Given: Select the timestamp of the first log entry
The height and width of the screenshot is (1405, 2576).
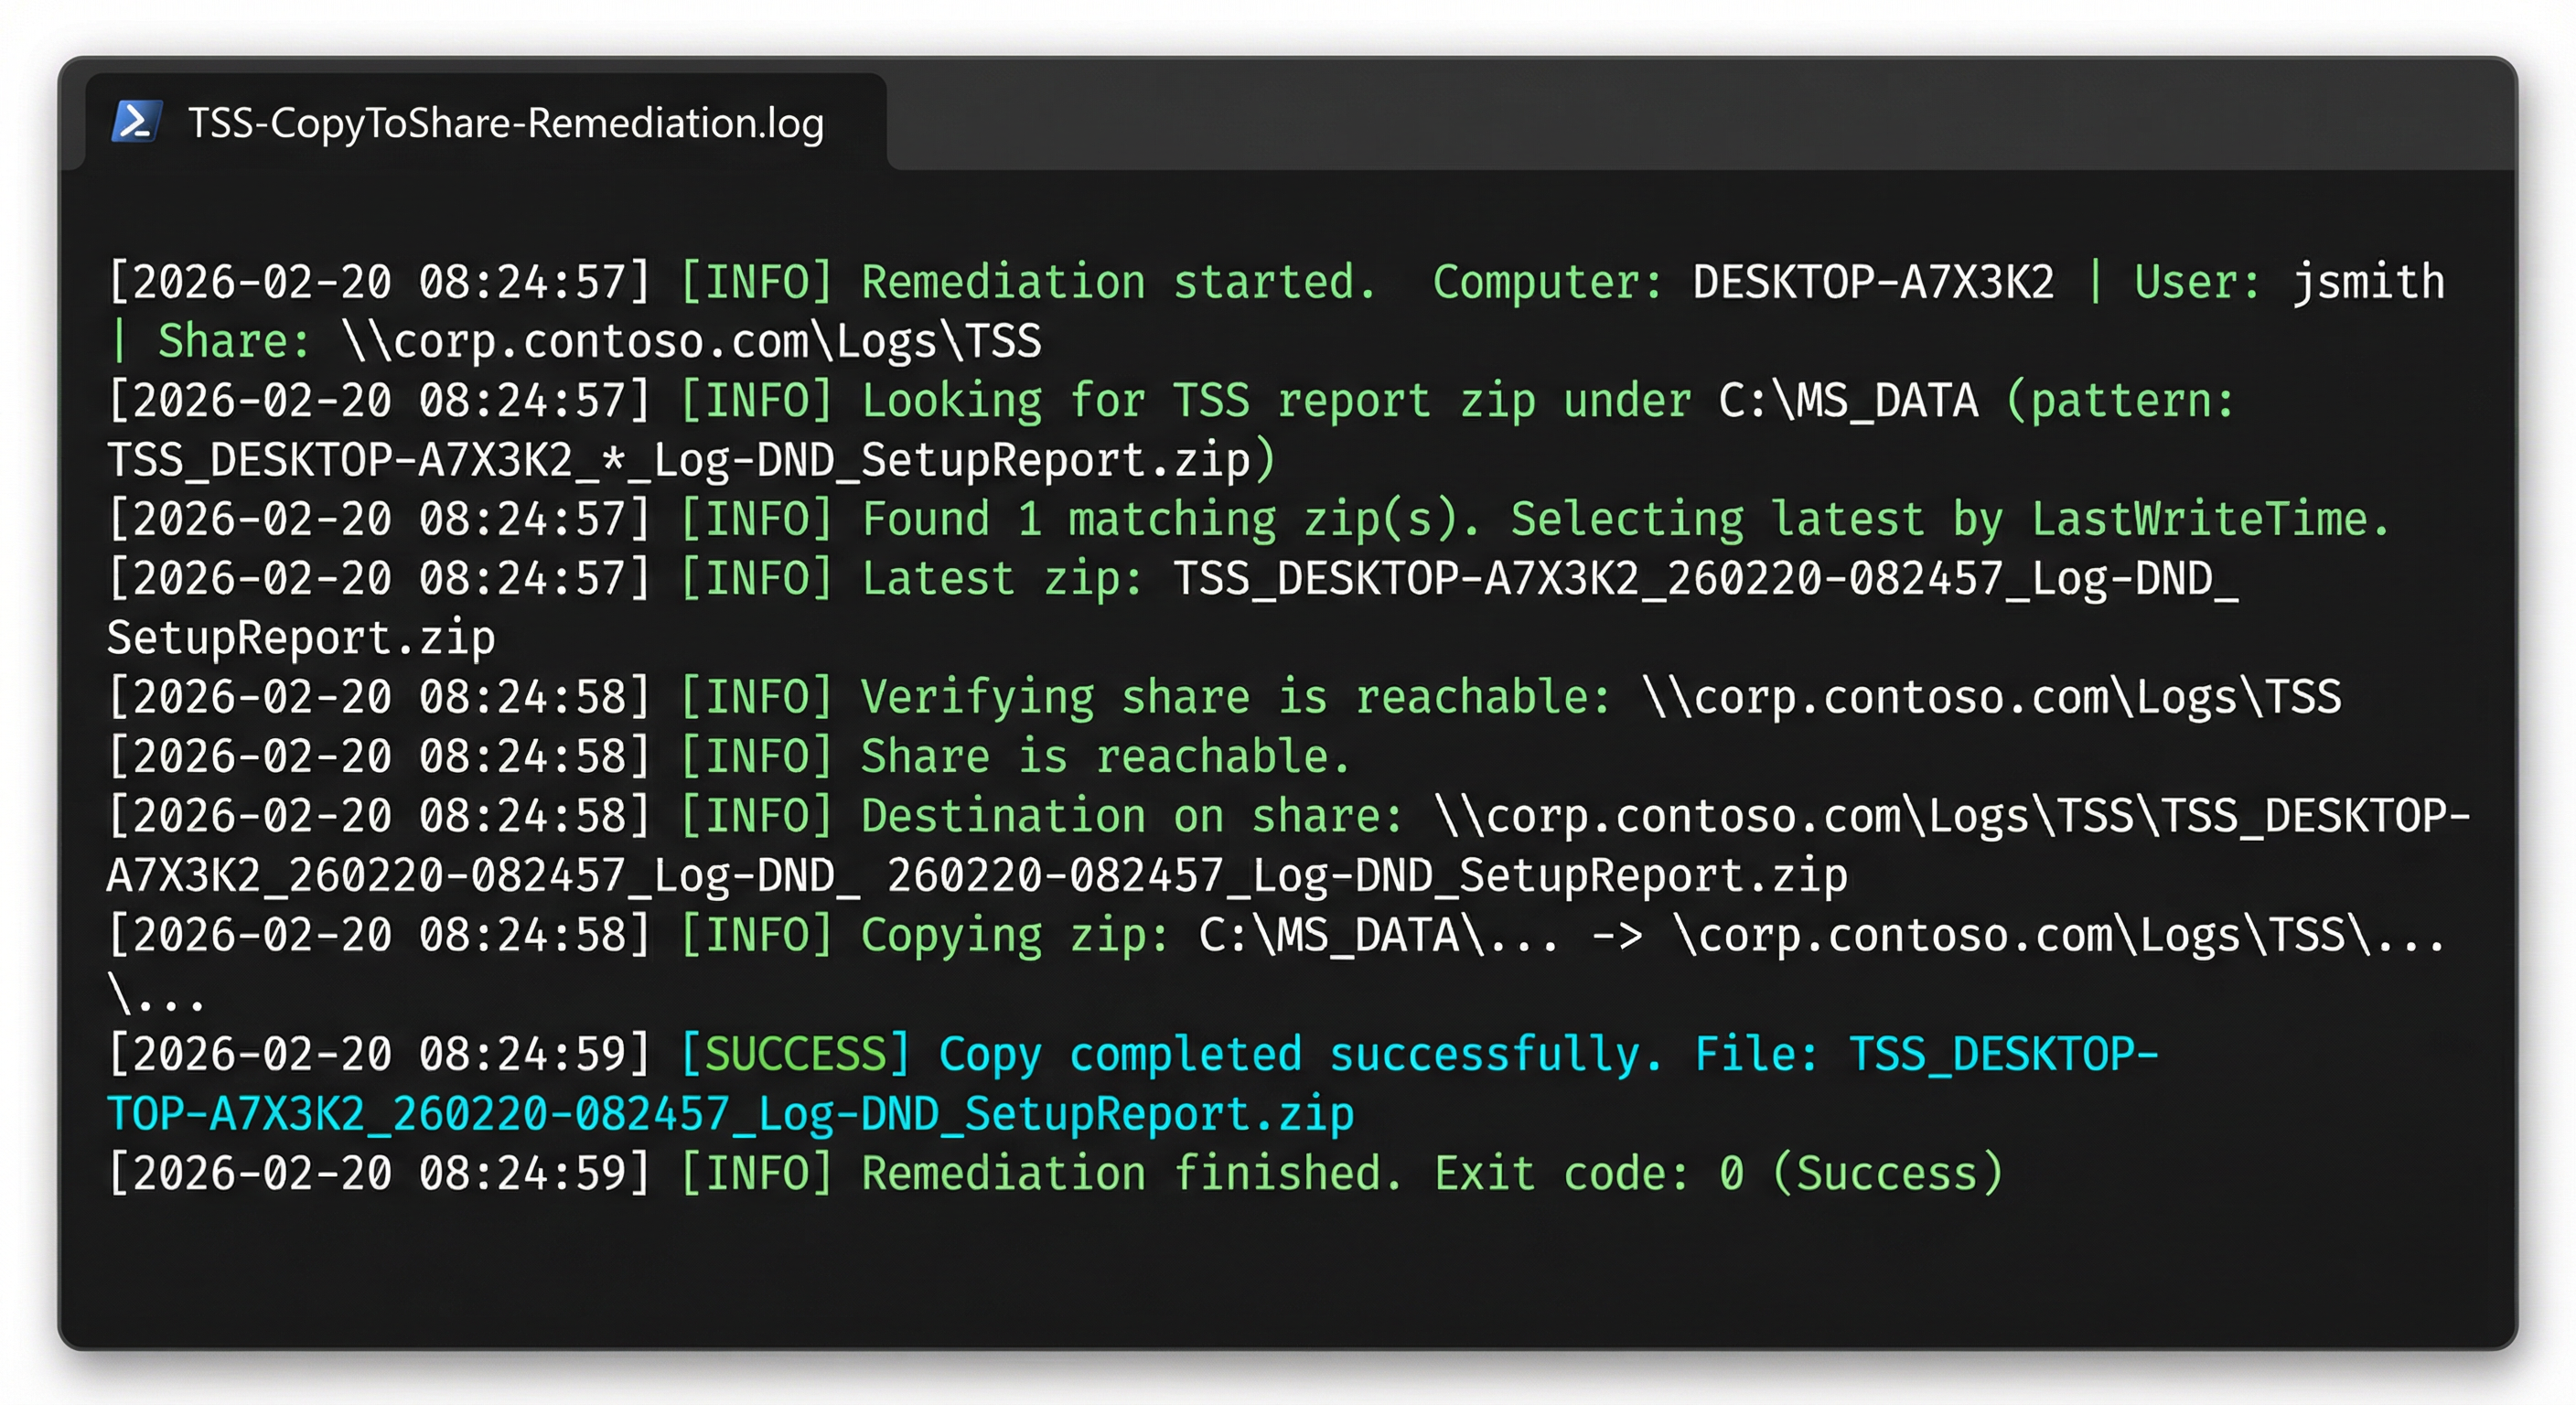Looking at the screenshot, I should pyautogui.click(x=380, y=282).
